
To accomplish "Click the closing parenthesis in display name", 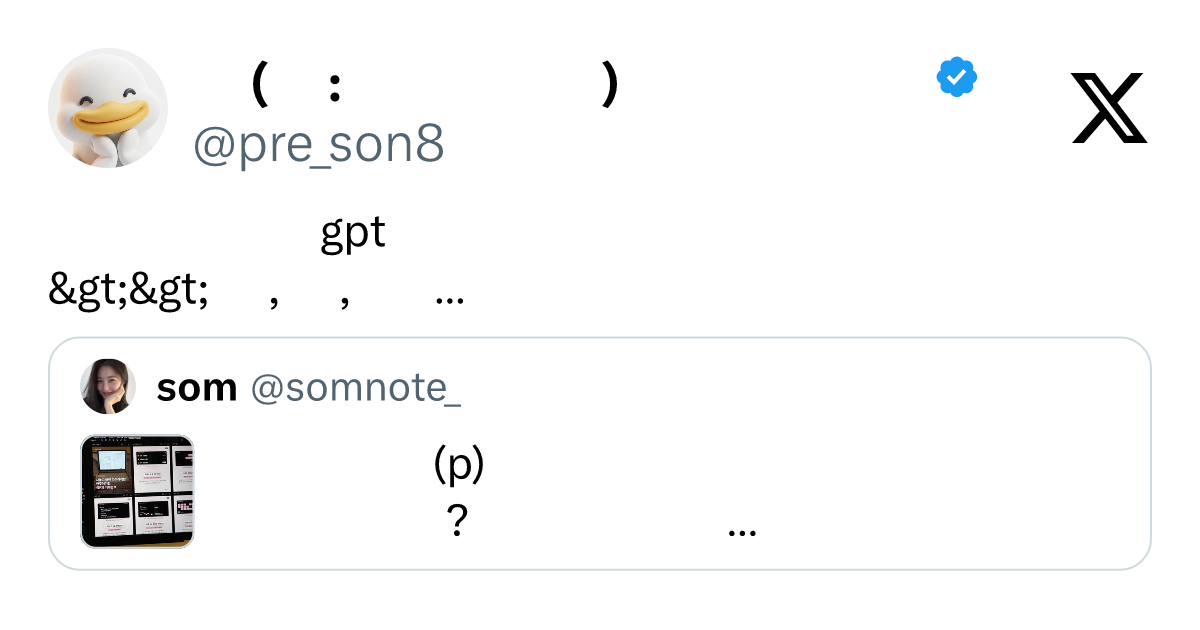I will click(x=610, y=85).
